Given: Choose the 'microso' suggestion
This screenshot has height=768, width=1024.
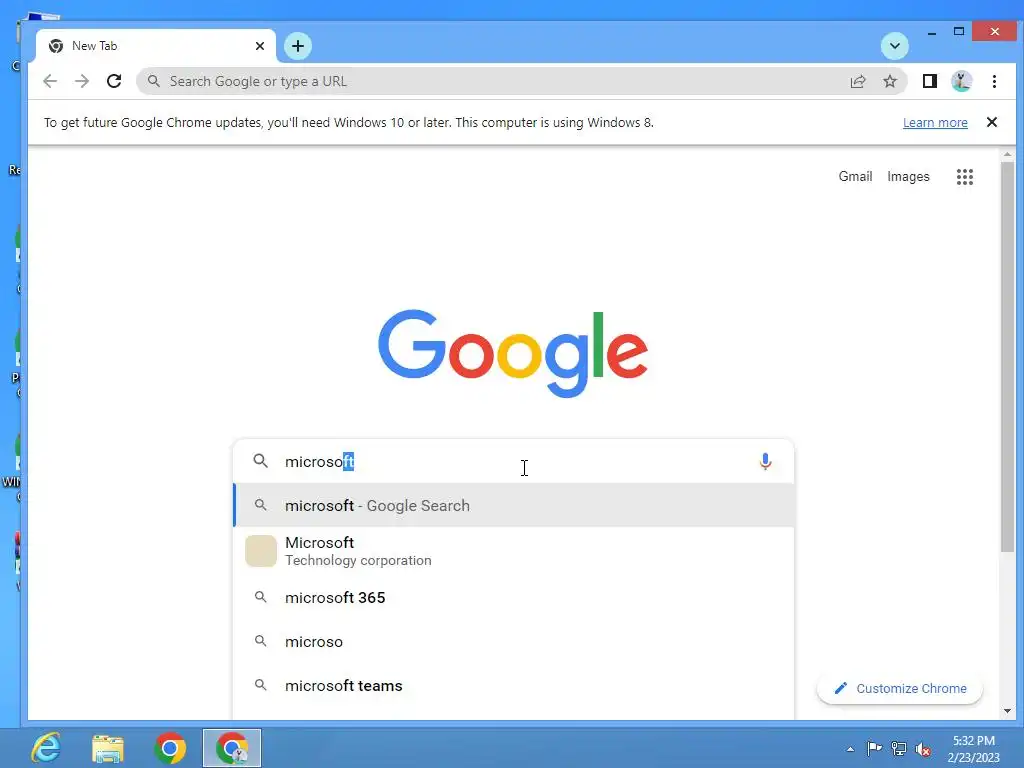Looking at the screenshot, I should 514,641.
